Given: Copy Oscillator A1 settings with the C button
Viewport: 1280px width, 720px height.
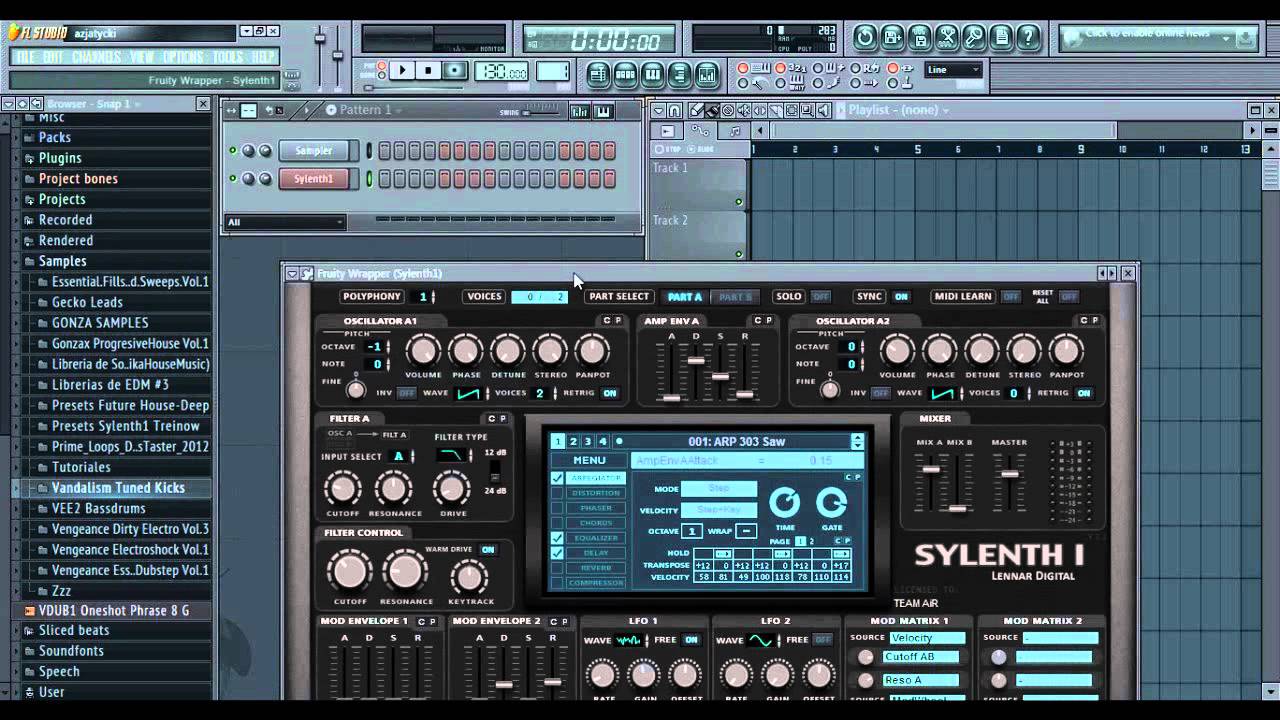Looking at the screenshot, I should coord(605,321).
